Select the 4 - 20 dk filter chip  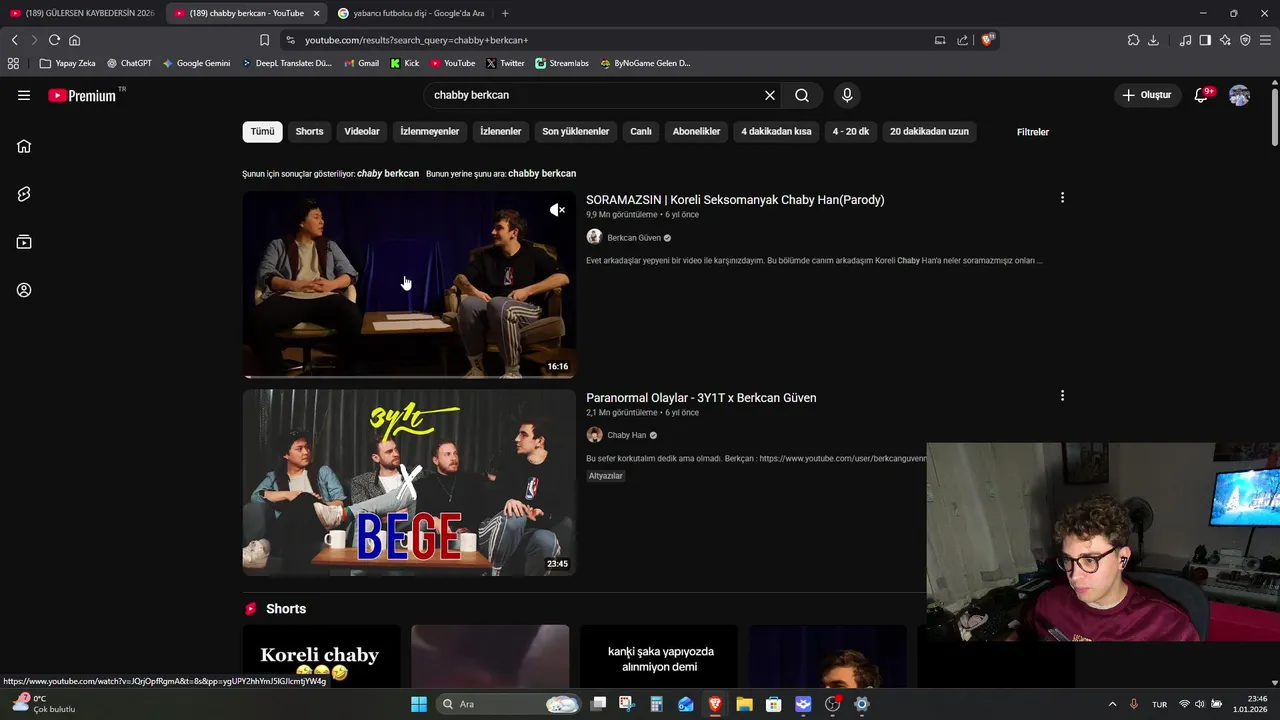point(851,132)
